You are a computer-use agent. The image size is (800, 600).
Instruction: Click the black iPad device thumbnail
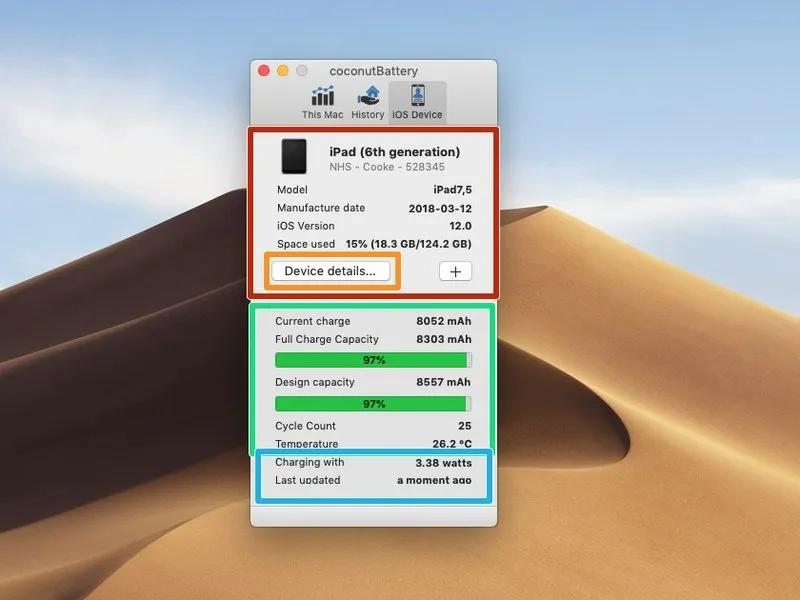(x=294, y=157)
